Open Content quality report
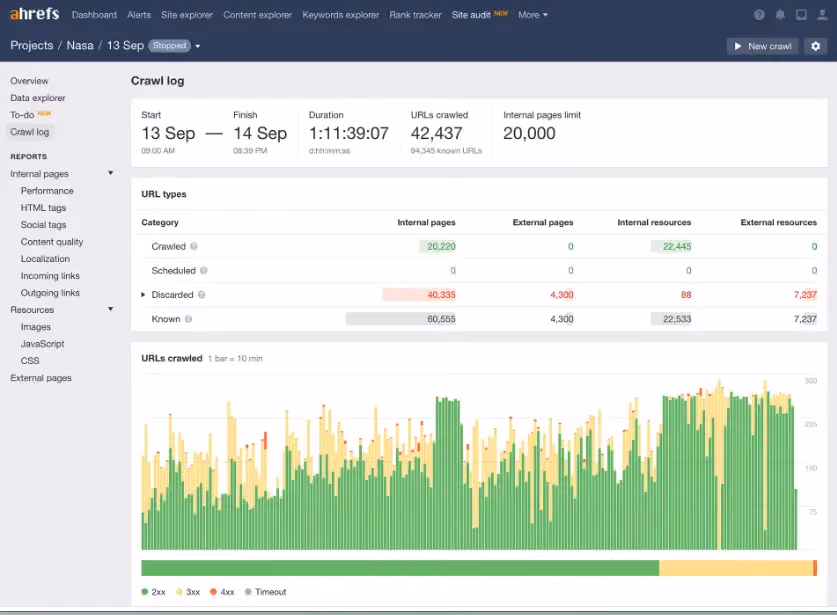 52,242
